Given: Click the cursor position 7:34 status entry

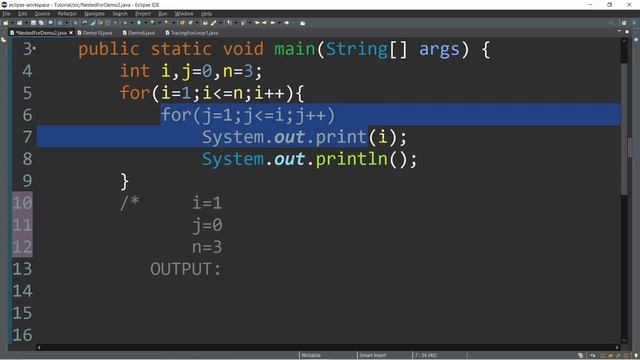Looking at the screenshot, I should coord(426,356).
